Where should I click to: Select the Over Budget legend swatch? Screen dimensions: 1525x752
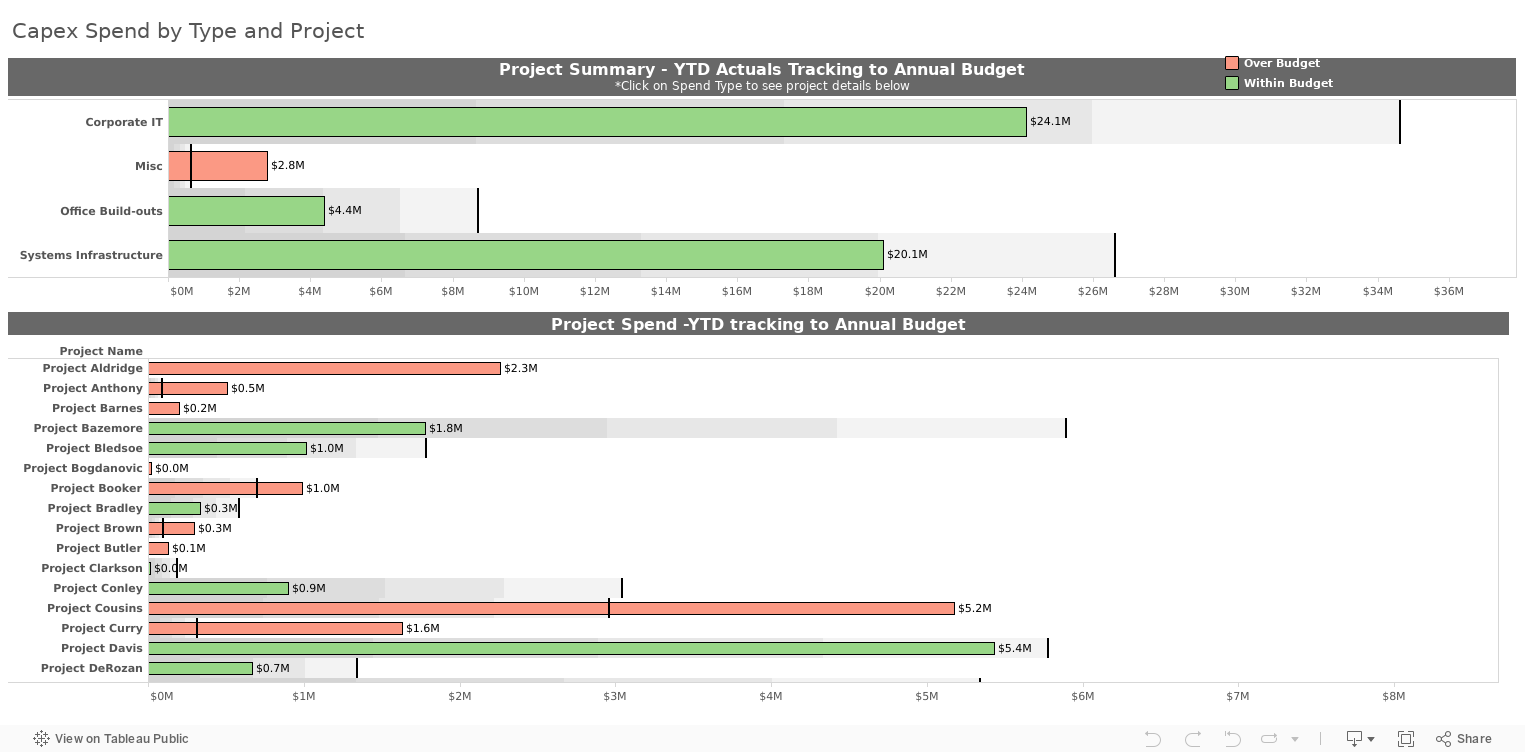click(x=1232, y=63)
